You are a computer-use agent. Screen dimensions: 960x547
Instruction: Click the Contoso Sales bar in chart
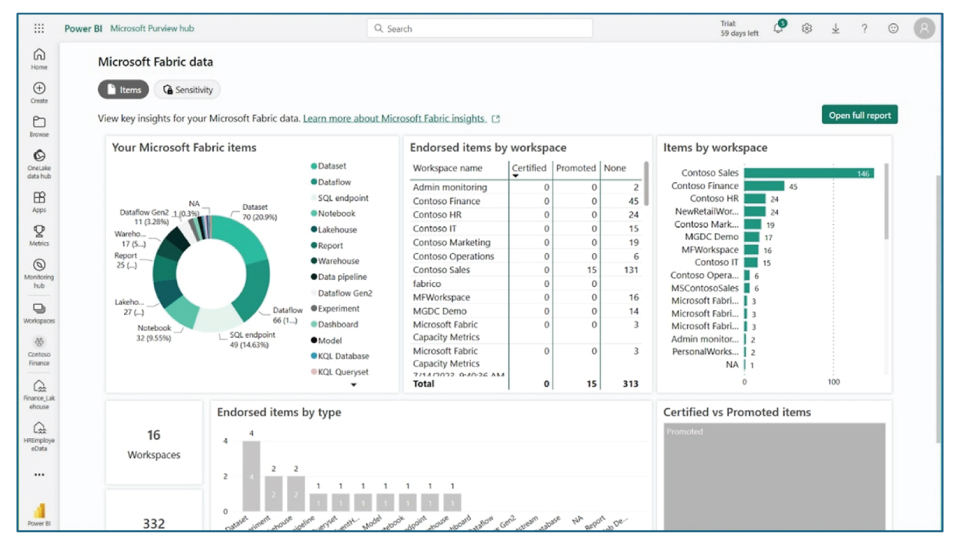[808, 173]
